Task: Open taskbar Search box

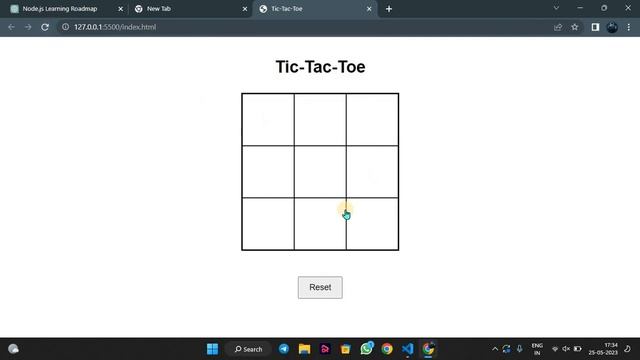Action: click(248, 349)
